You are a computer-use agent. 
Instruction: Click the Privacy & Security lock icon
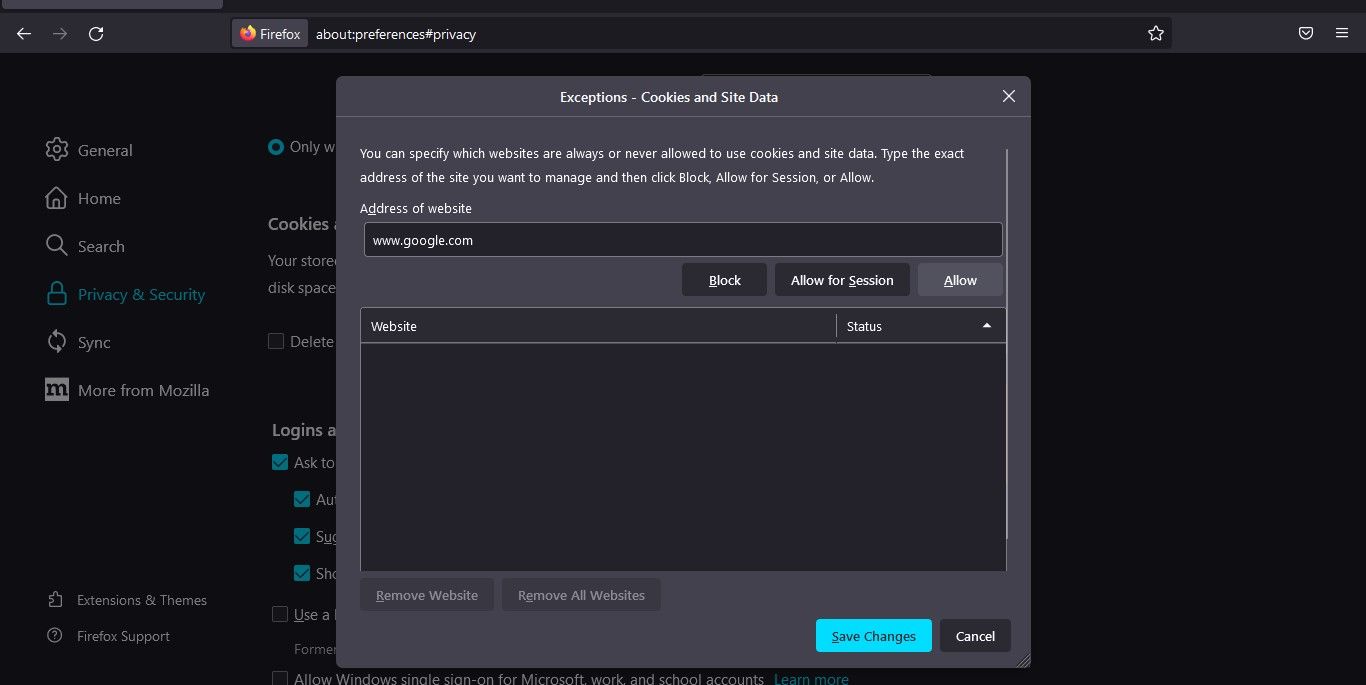coord(57,294)
